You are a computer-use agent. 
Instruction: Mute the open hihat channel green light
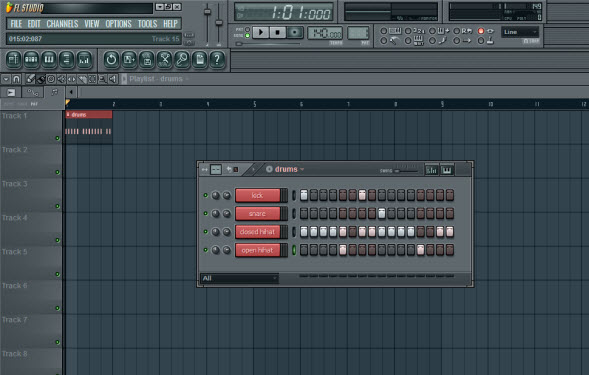click(x=205, y=250)
